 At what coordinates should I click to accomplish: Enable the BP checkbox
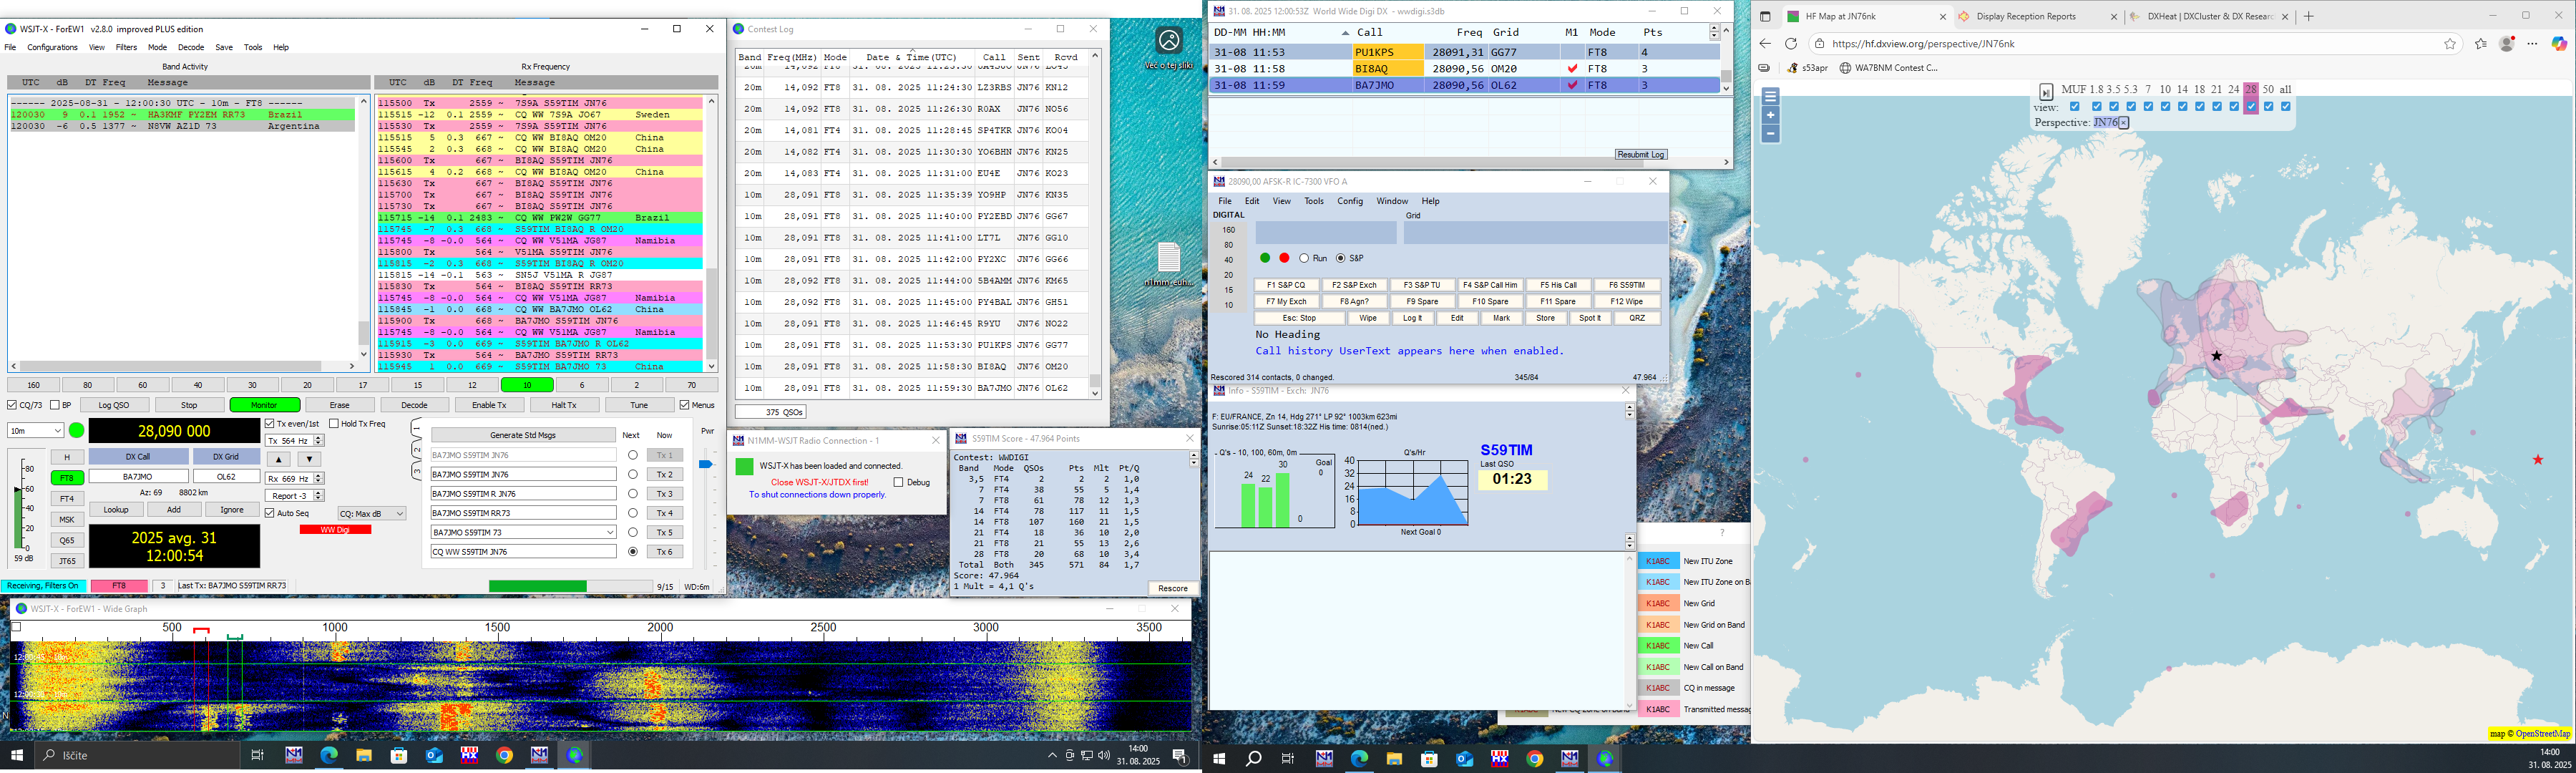point(54,405)
